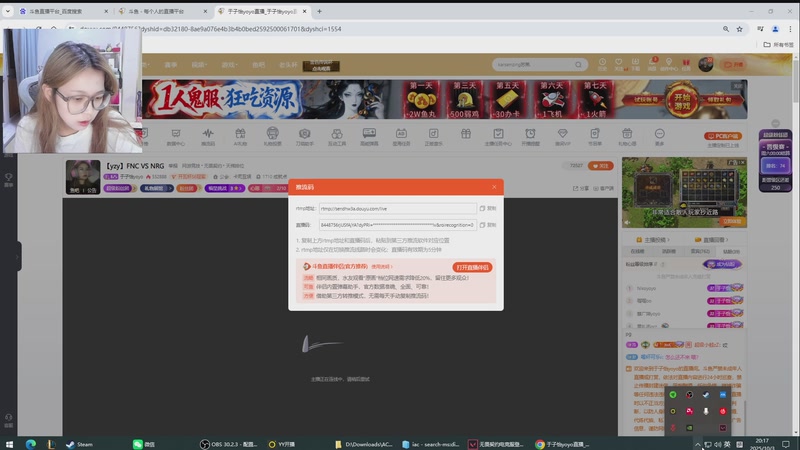This screenshot has height=450, width=800.
Task: Click the purple become-a-fan button
Action: (722, 264)
